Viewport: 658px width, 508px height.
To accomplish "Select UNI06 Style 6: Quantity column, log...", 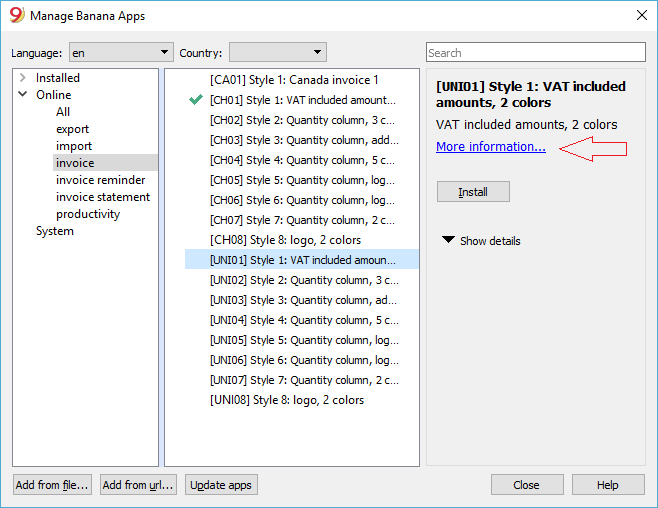I will tap(304, 360).
